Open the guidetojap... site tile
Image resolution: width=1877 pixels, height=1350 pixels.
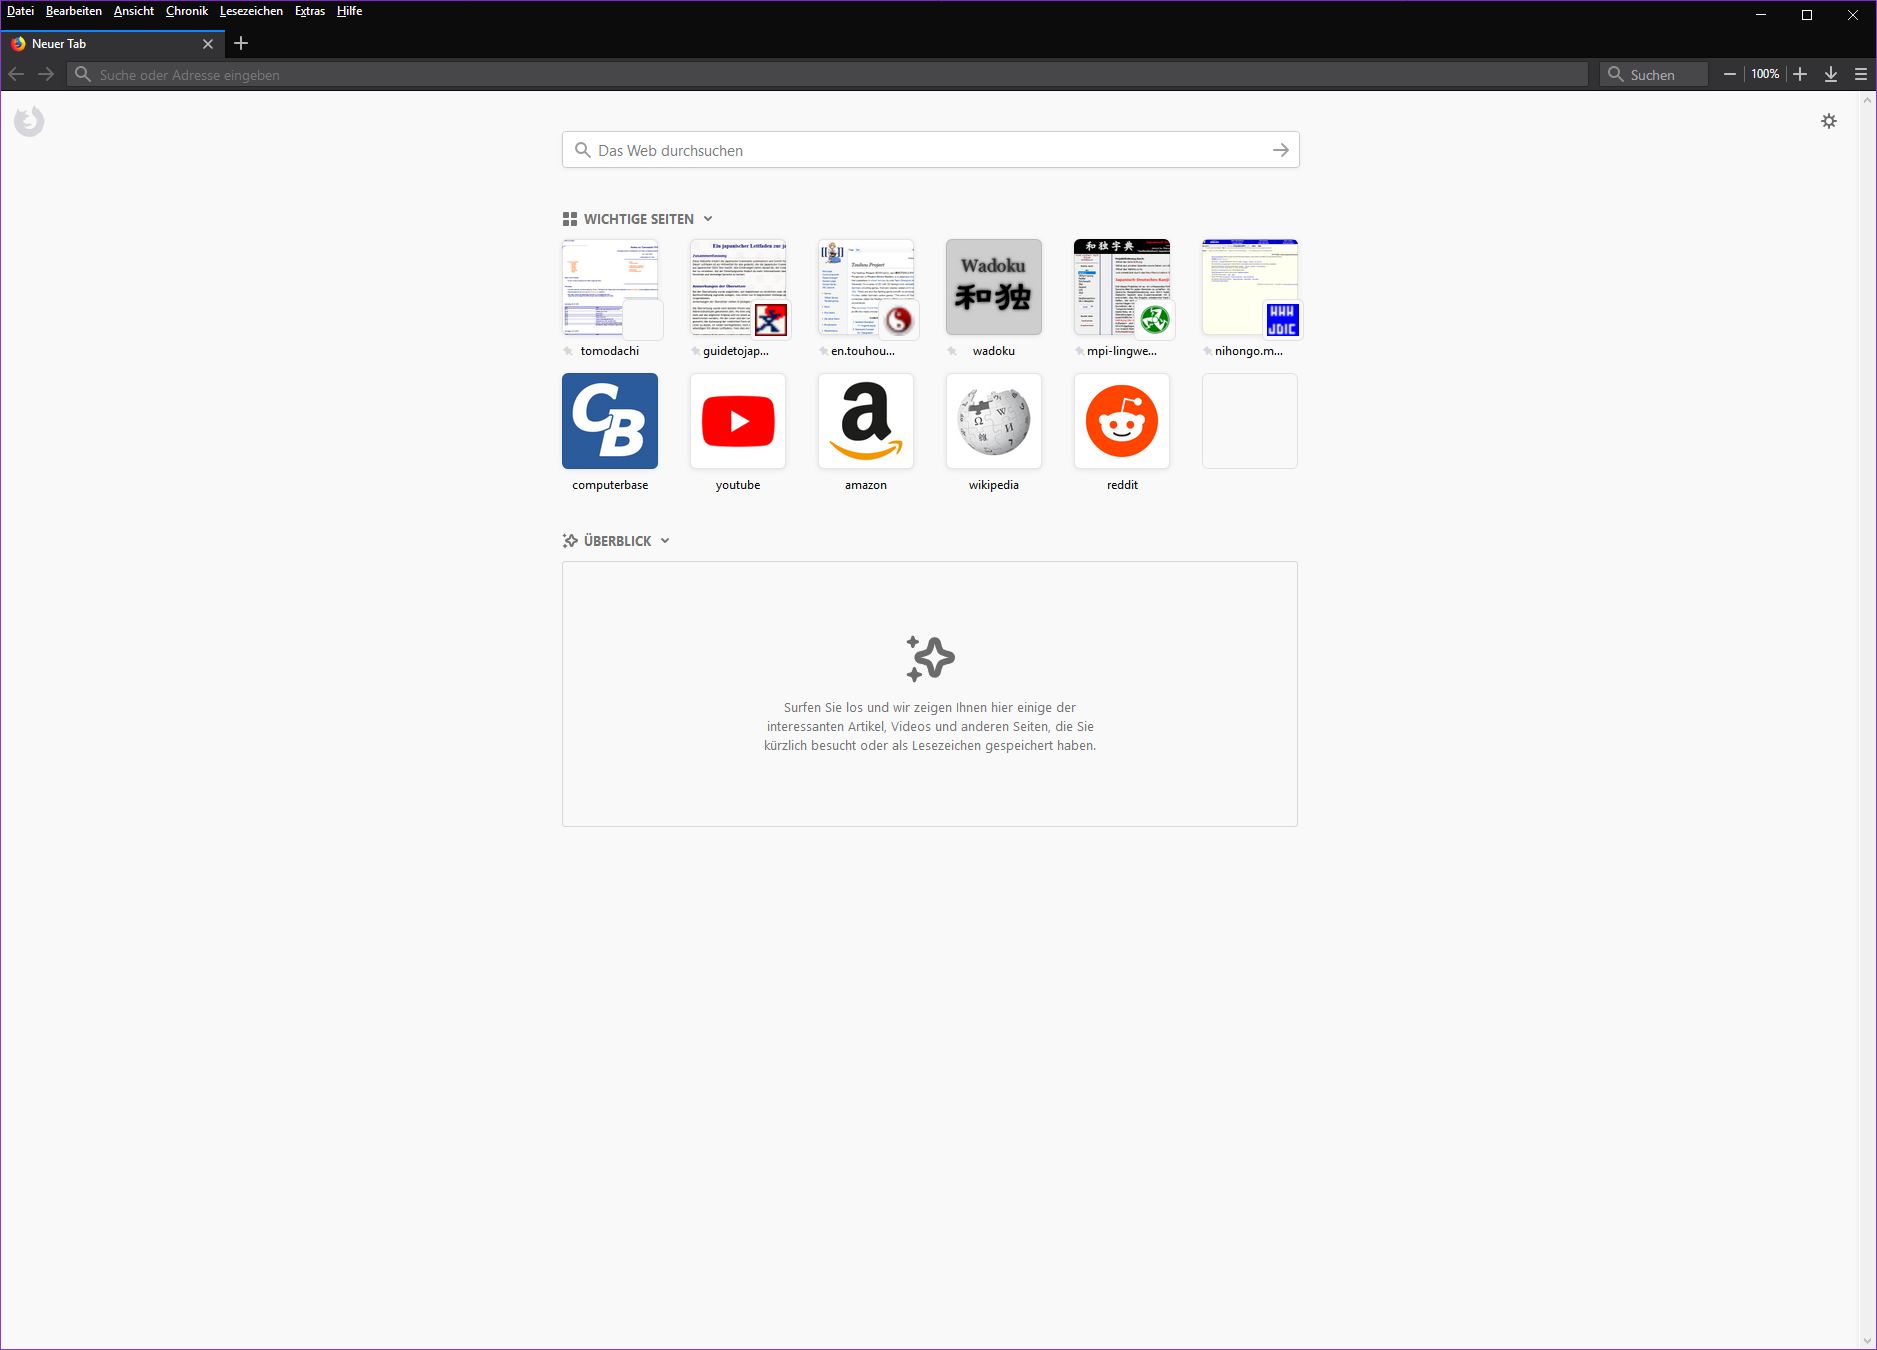[x=738, y=287]
